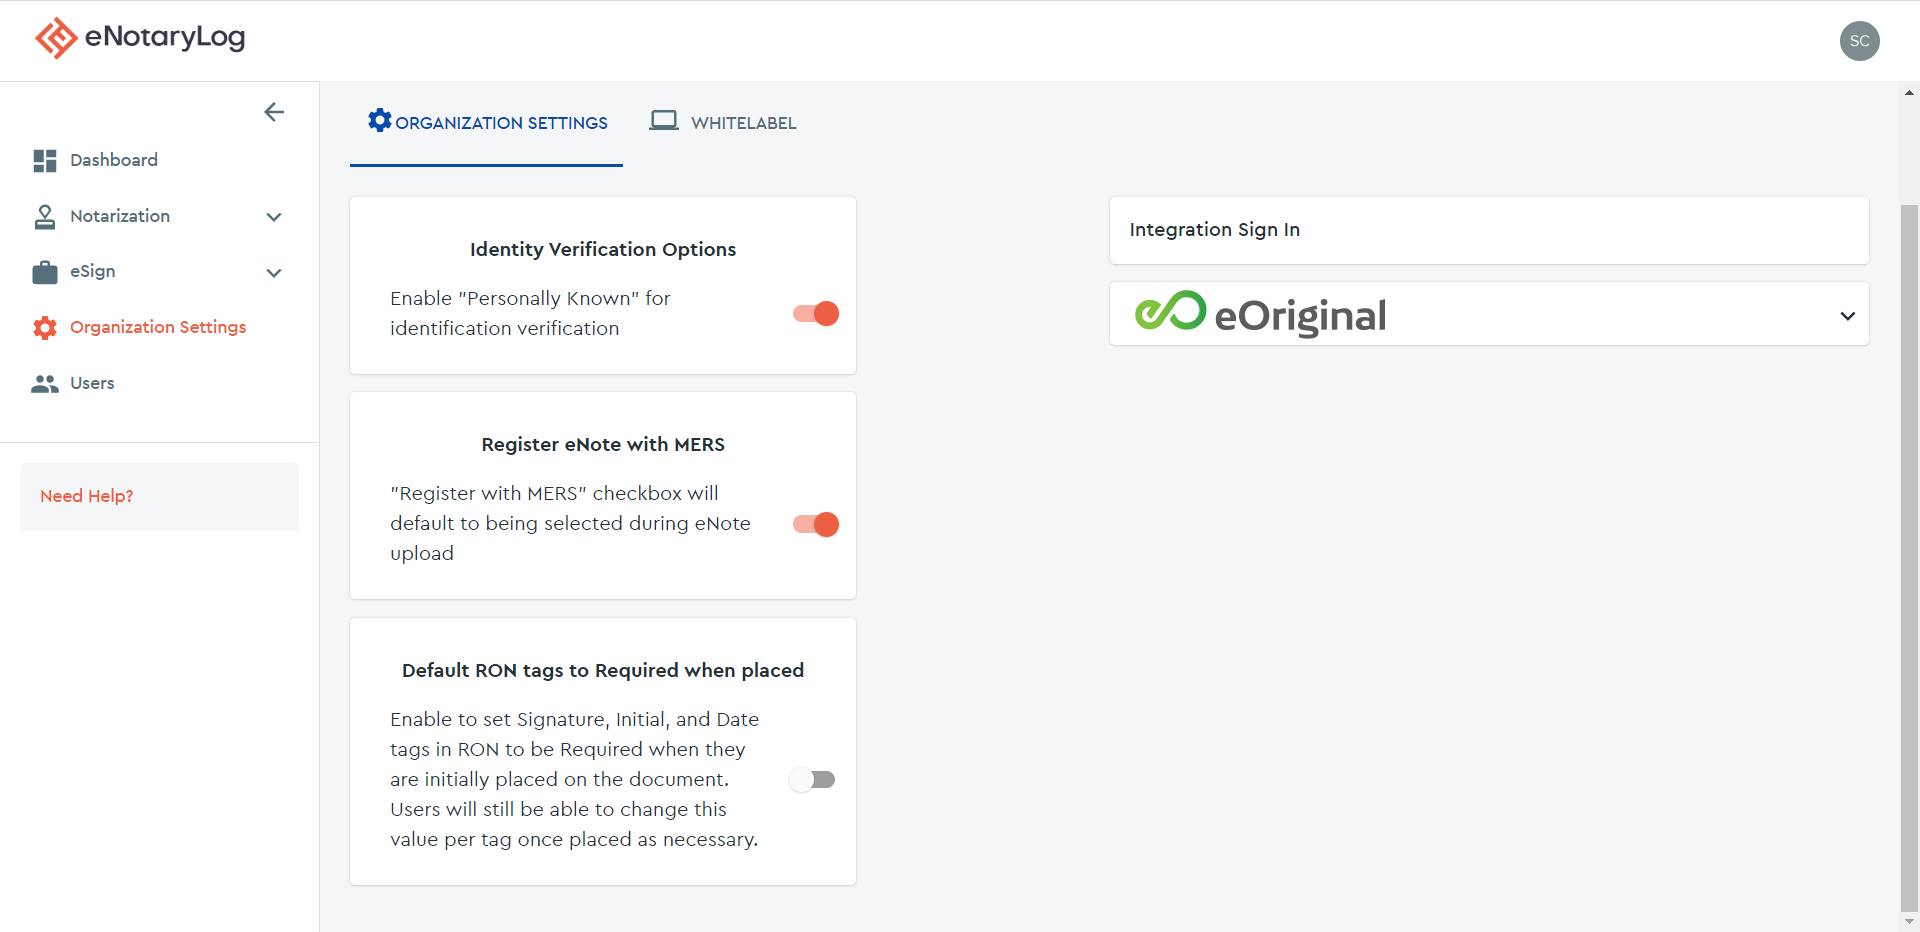Toggle off Personally Known identification verification
This screenshot has width=1920, height=932.
click(x=816, y=314)
